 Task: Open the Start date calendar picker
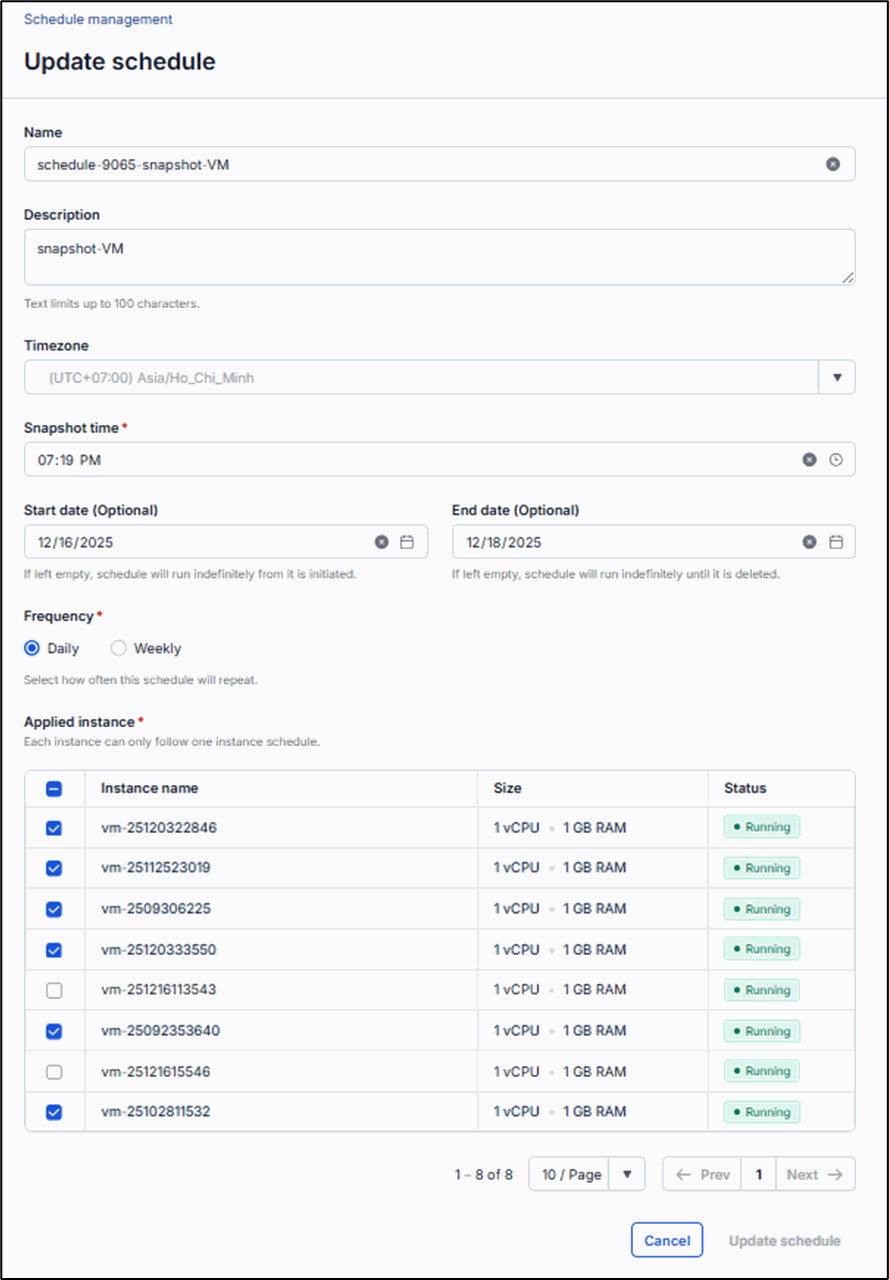(407, 542)
